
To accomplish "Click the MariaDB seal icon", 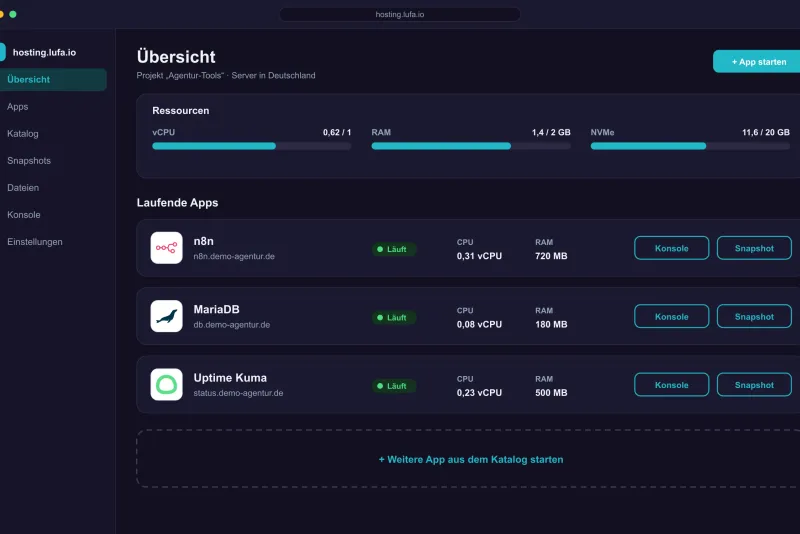I will (166, 316).
